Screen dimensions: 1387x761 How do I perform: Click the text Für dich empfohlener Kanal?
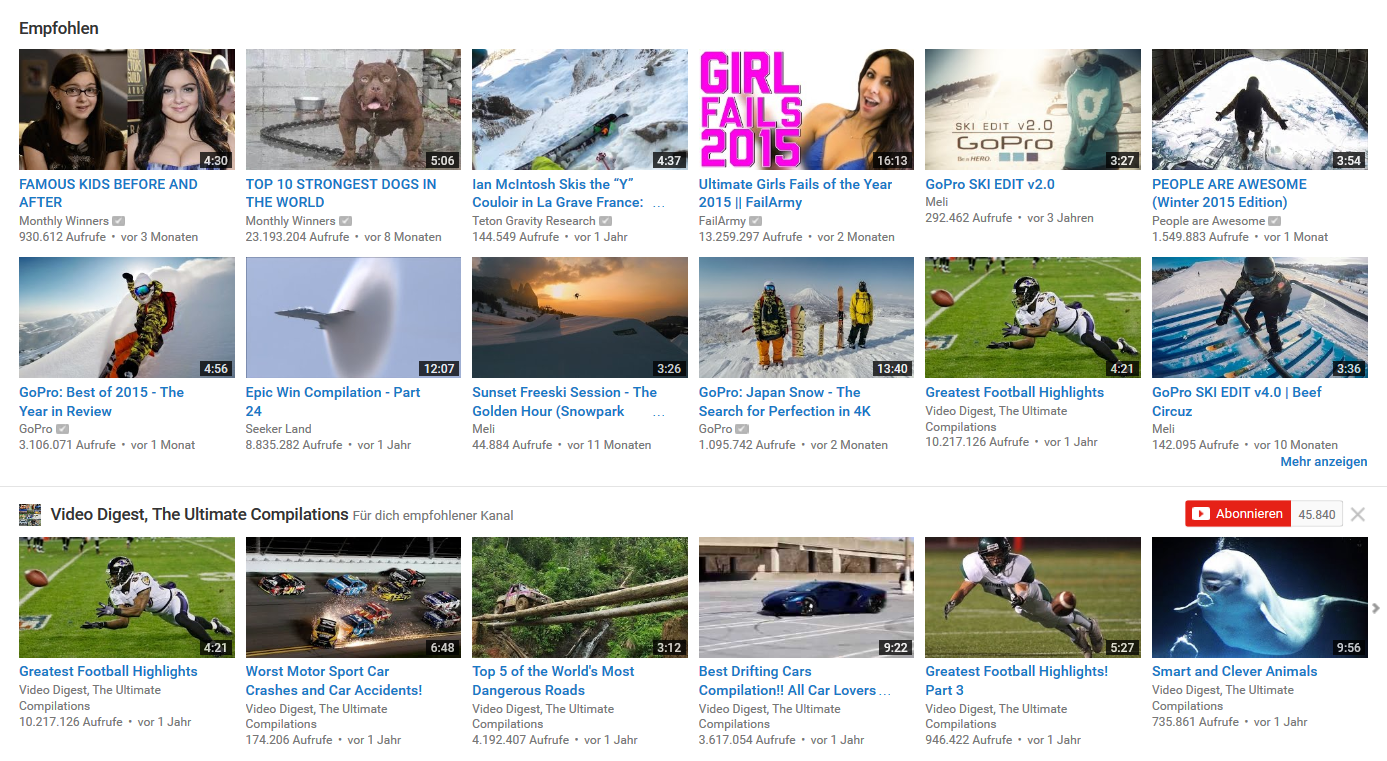click(x=433, y=516)
